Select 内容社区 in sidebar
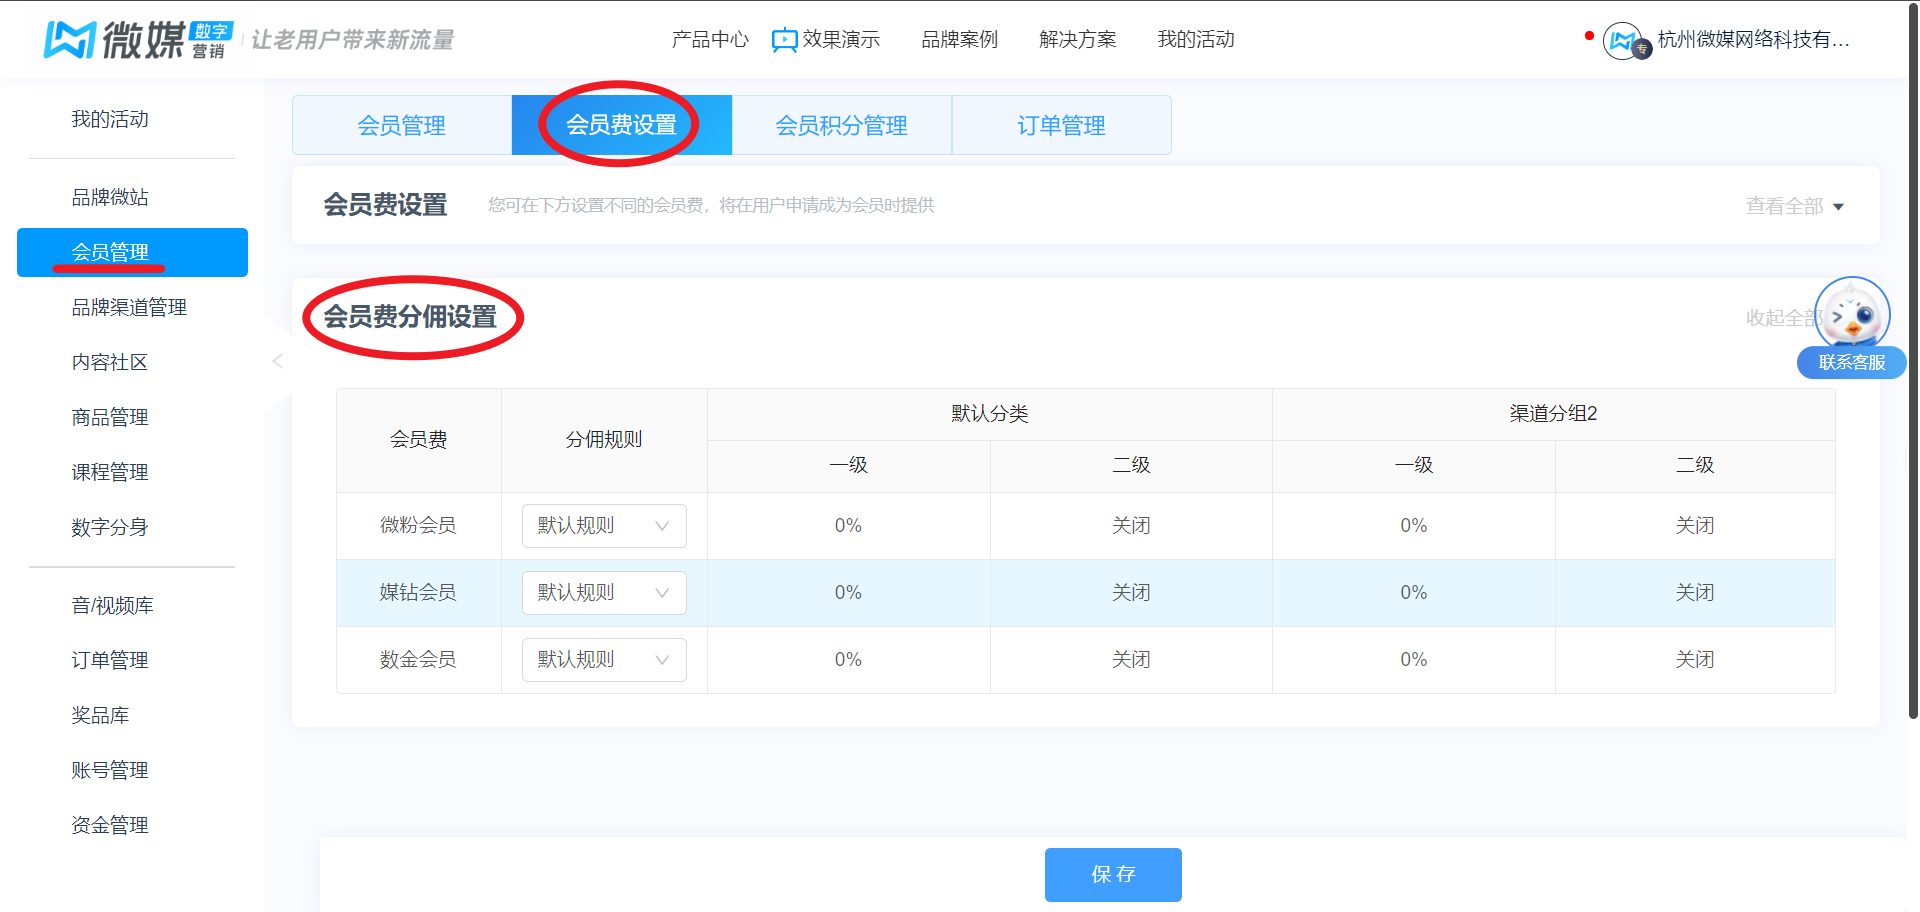This screenshot has height=912, width=1920. click(x=110, y=362)
